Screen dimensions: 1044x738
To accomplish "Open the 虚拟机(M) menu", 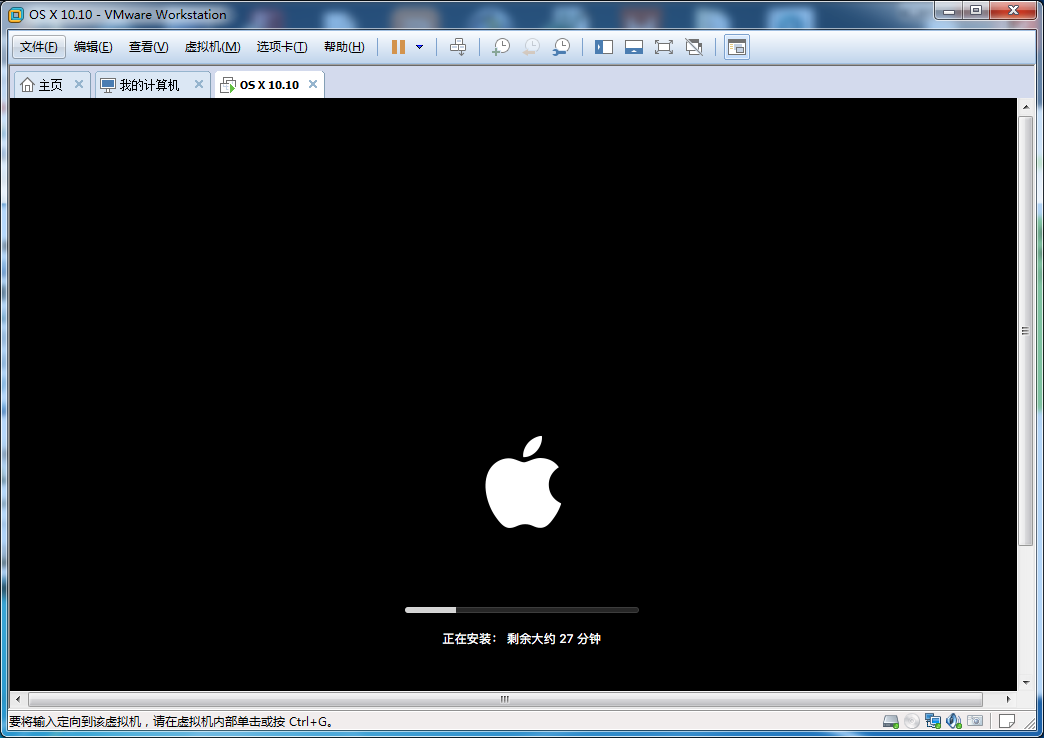I will tap(212, 47).
